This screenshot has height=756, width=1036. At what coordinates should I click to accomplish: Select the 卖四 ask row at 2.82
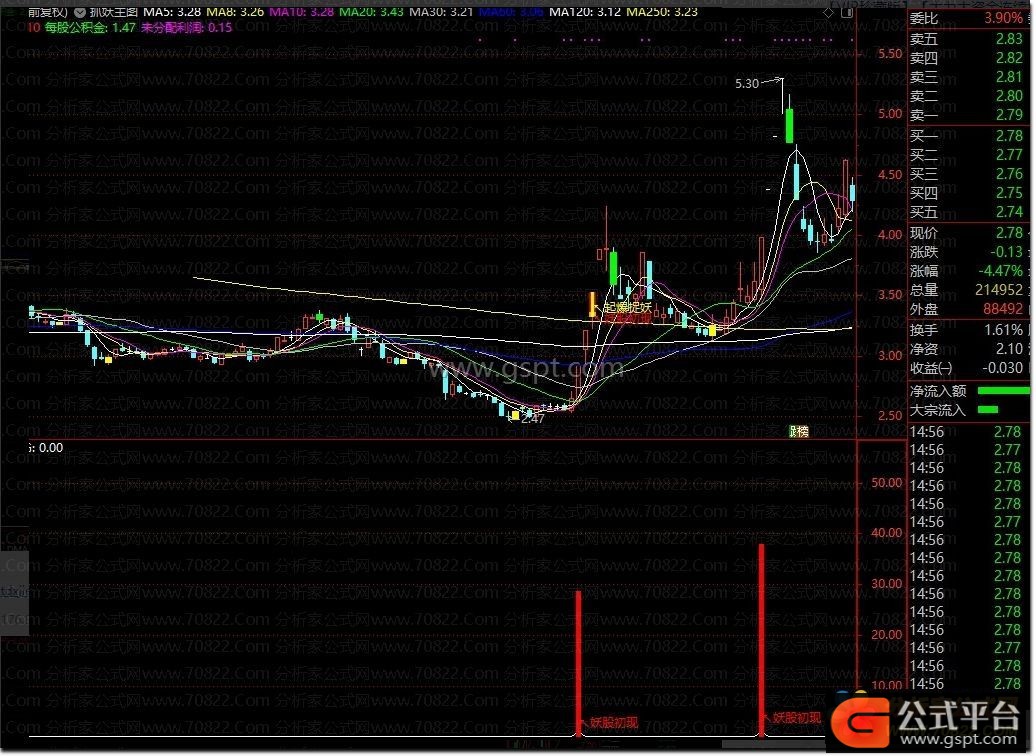click(x=967, y=58)
